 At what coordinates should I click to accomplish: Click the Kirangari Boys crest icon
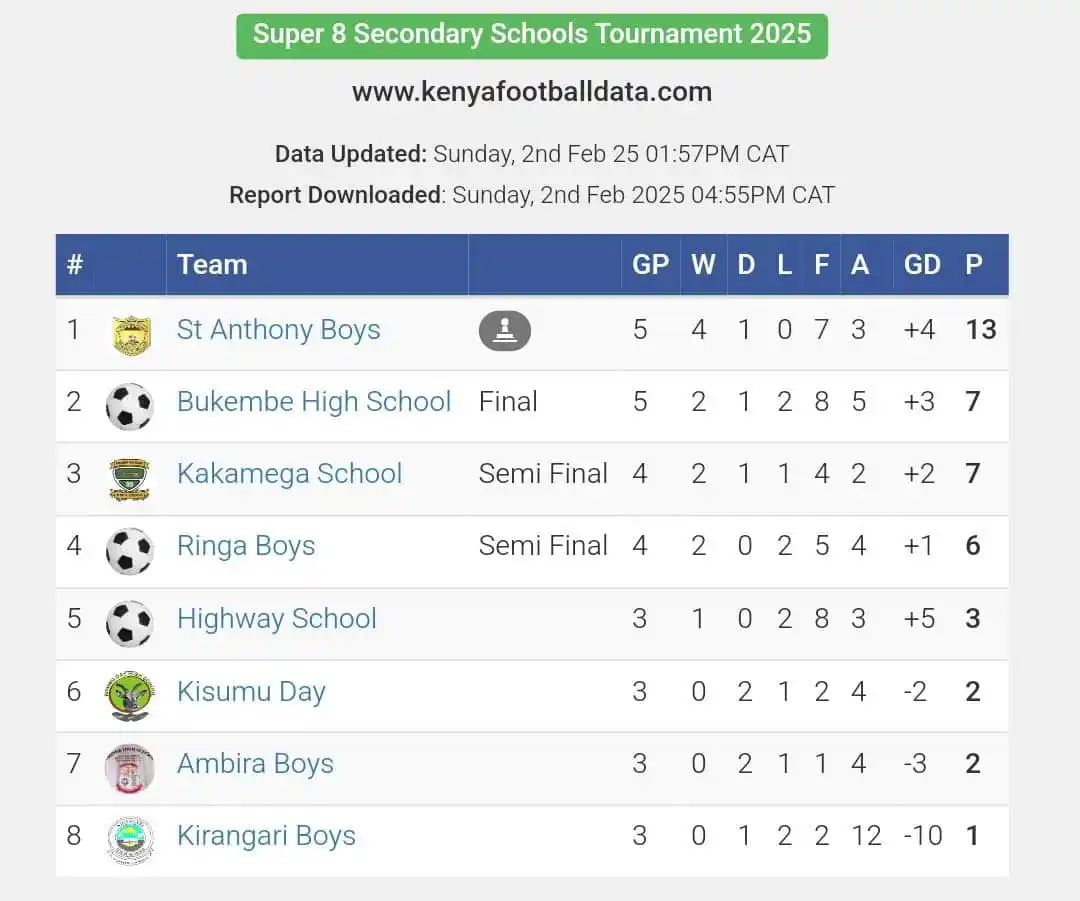click(x=129, y=840)
